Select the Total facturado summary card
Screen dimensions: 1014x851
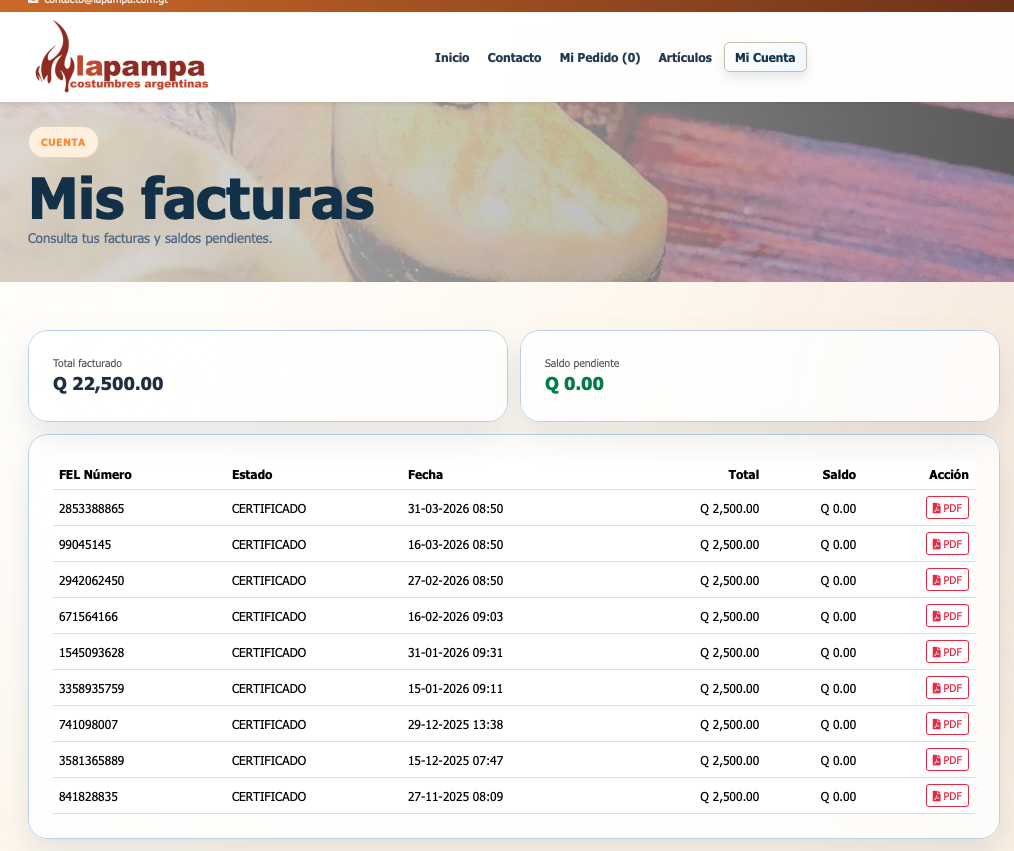tap(268, 375)
